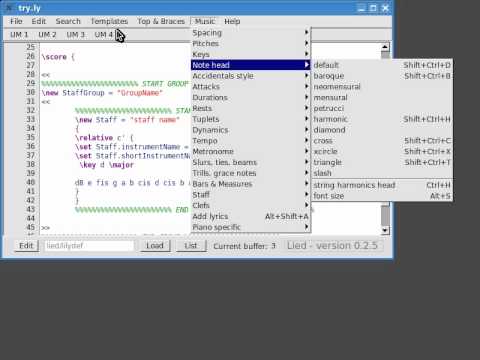Expand the Tuplets submenu
This screenshot has height=360, width=480.
coord(251,119)
